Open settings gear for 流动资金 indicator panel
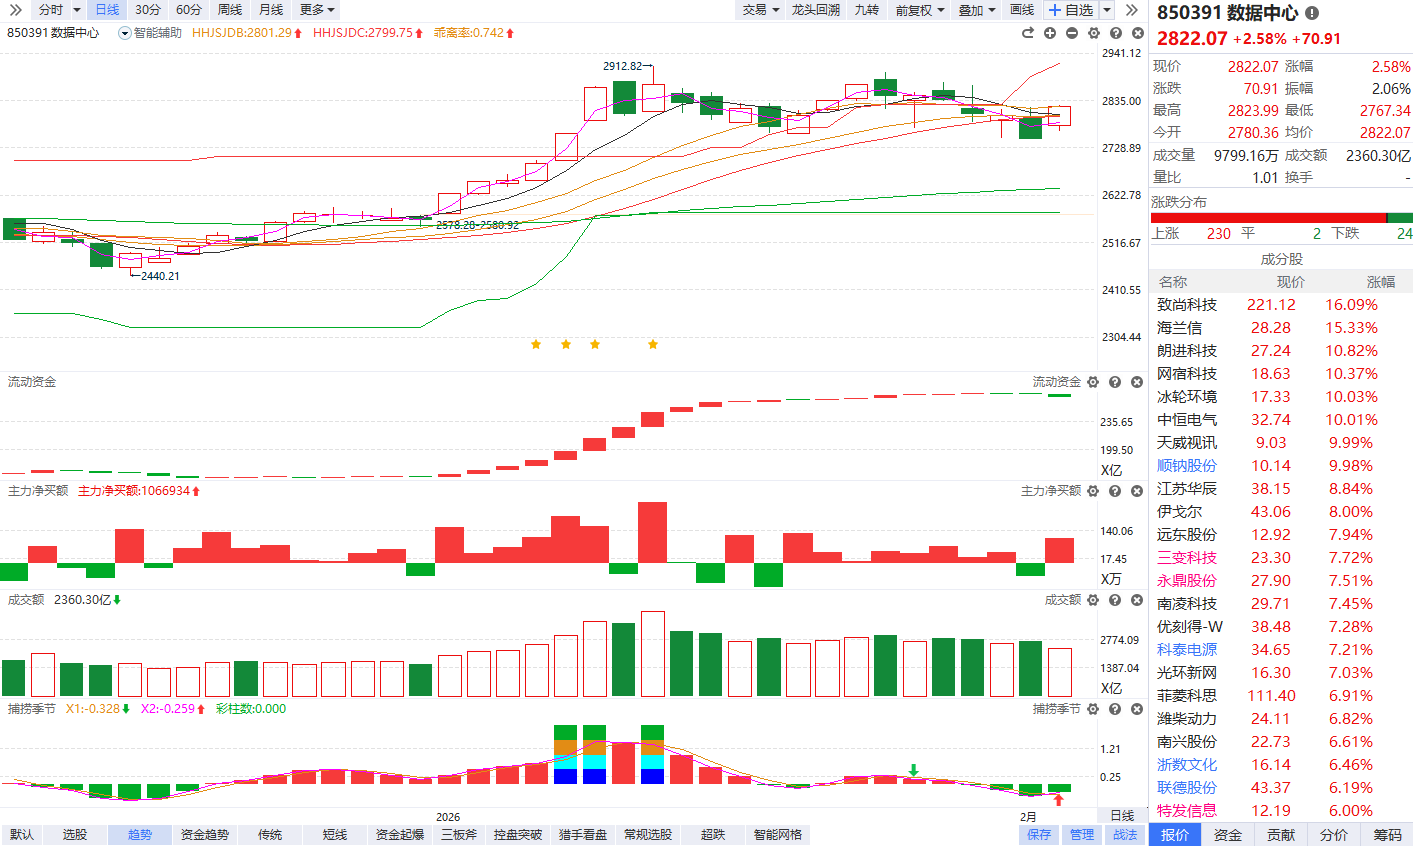The image size is (1413, 846). (1093, 382)
